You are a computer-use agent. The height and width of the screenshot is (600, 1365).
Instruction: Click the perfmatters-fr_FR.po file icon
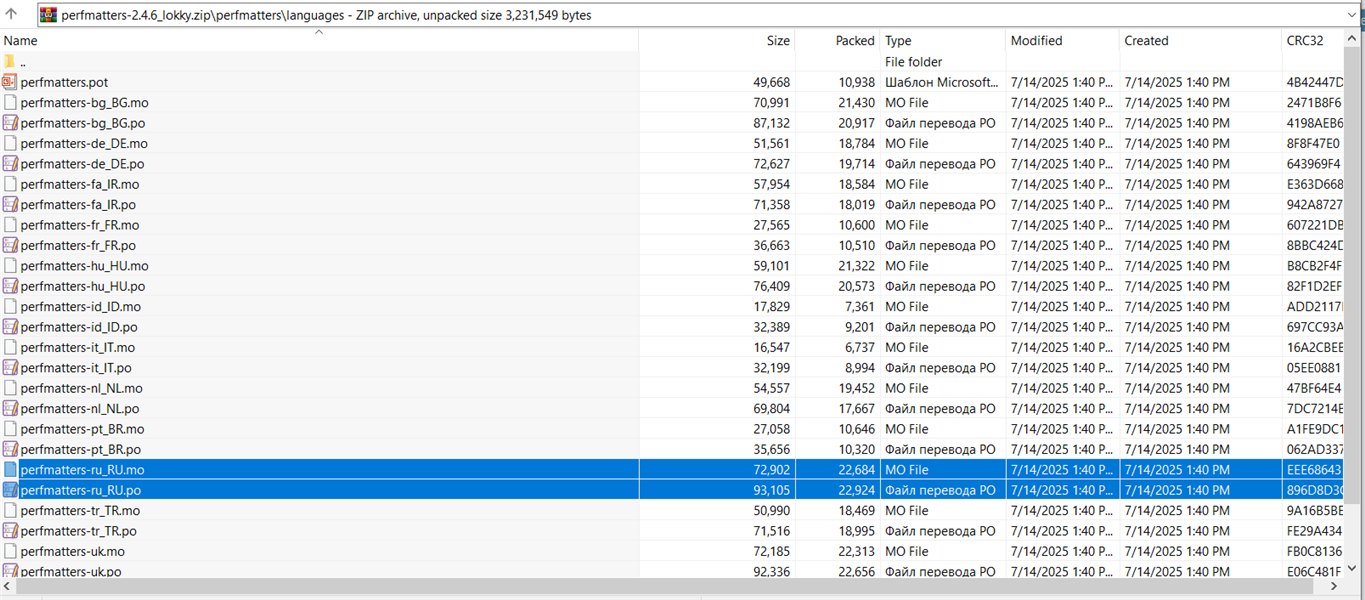tap(10, 245)
